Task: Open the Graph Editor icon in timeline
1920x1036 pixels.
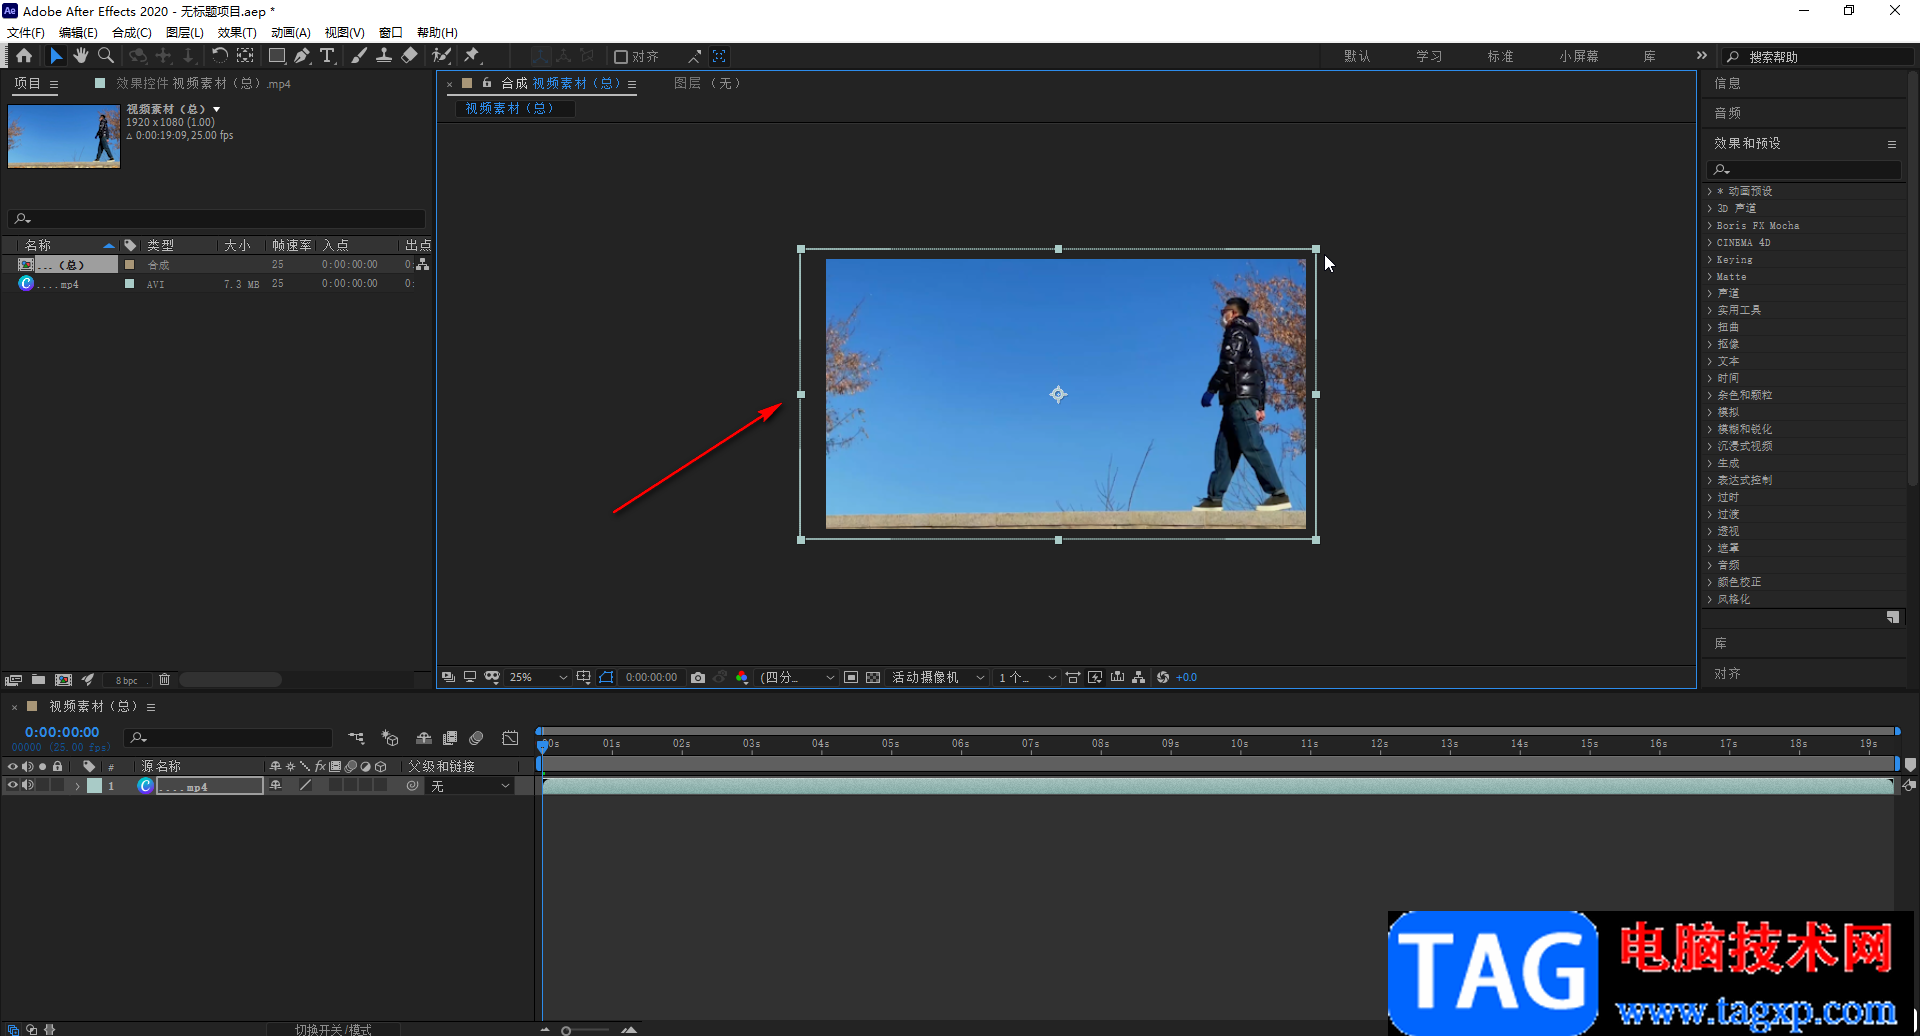Action: pyautogui.click(x=510, y=738)
